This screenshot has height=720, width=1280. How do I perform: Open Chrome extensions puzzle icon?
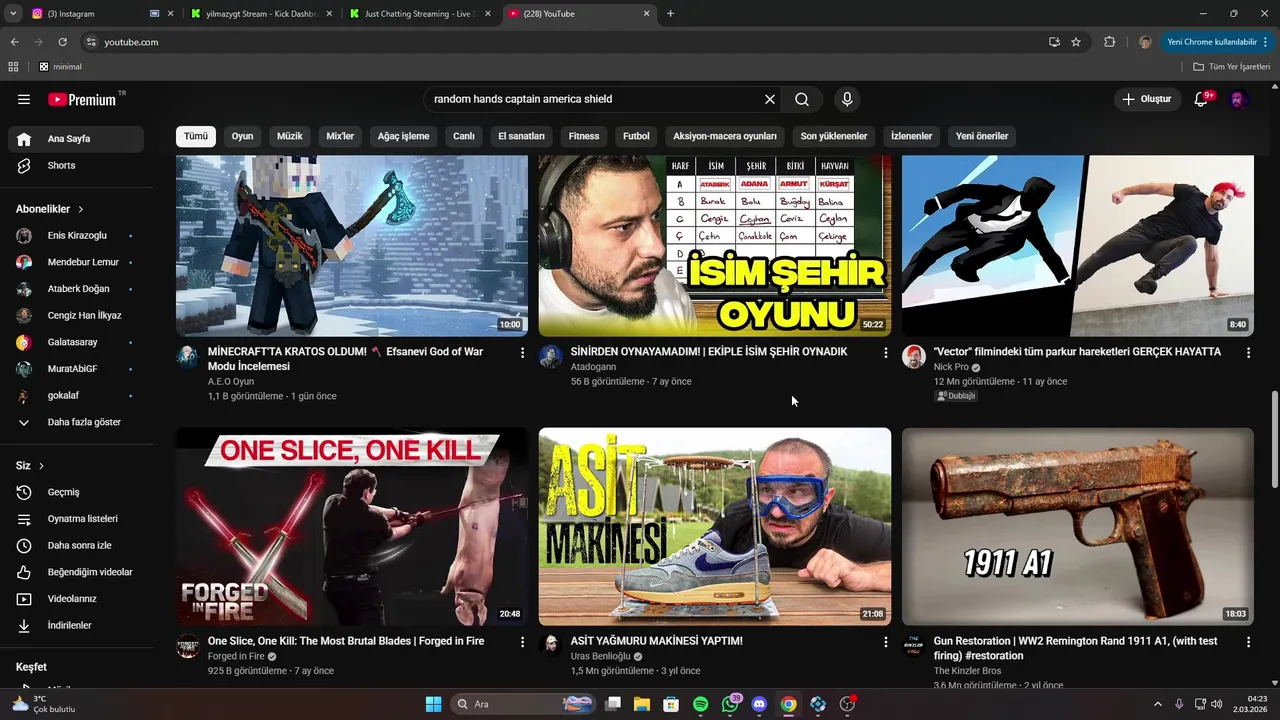(x=1109, y=42)
